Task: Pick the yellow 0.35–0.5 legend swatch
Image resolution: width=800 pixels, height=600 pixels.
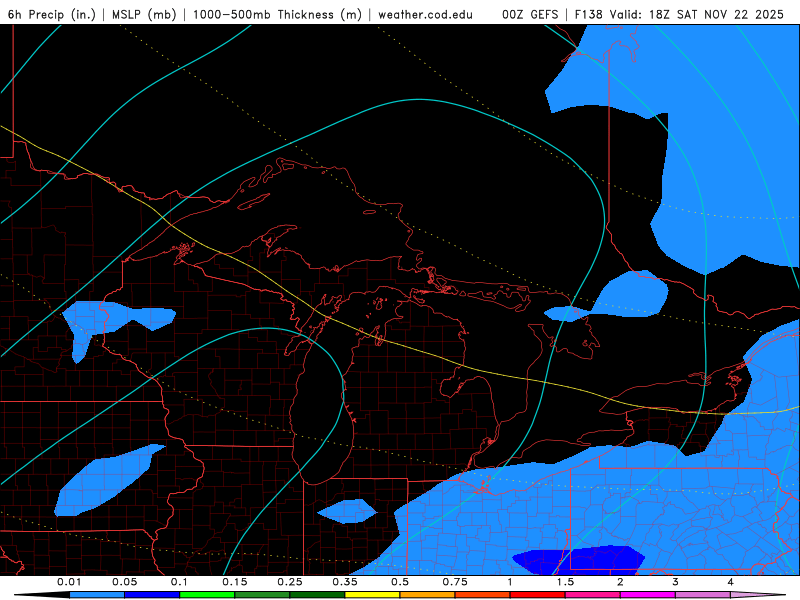Action: coord(372,595)
